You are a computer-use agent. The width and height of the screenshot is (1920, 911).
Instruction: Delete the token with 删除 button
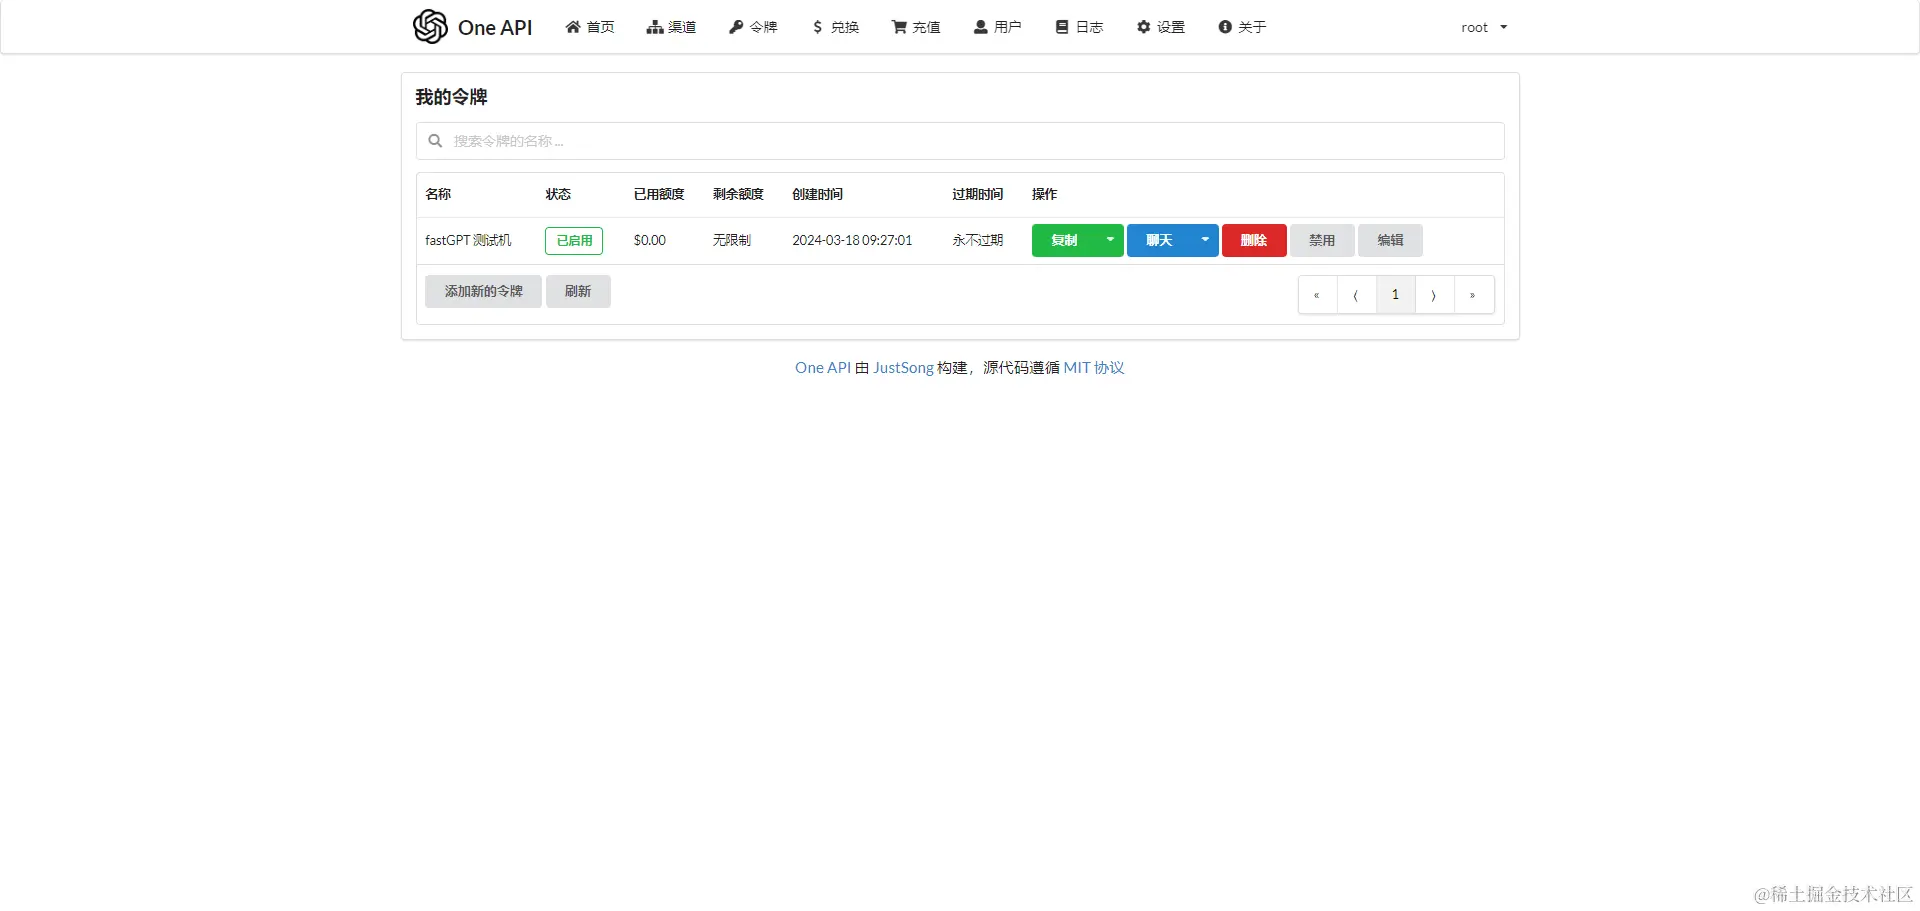tap(1254, 240)
